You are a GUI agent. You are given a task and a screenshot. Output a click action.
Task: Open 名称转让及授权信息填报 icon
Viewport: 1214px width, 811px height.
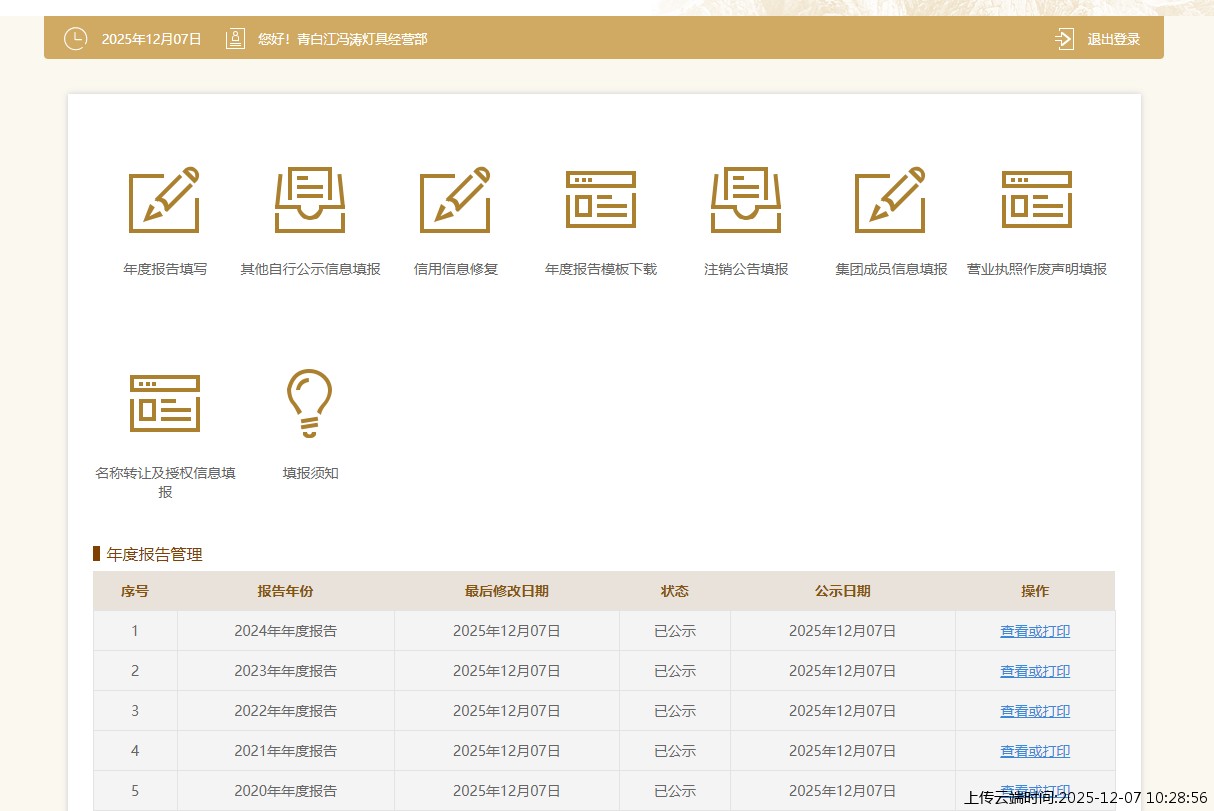(165, 403)
